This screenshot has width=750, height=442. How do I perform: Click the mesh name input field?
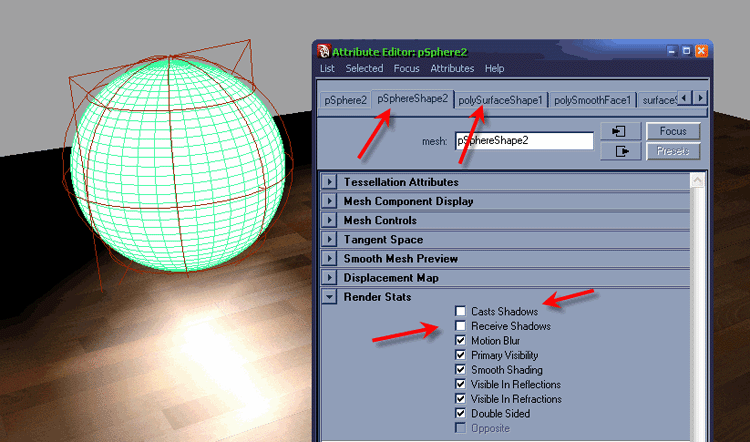click(x=523, y=141)
